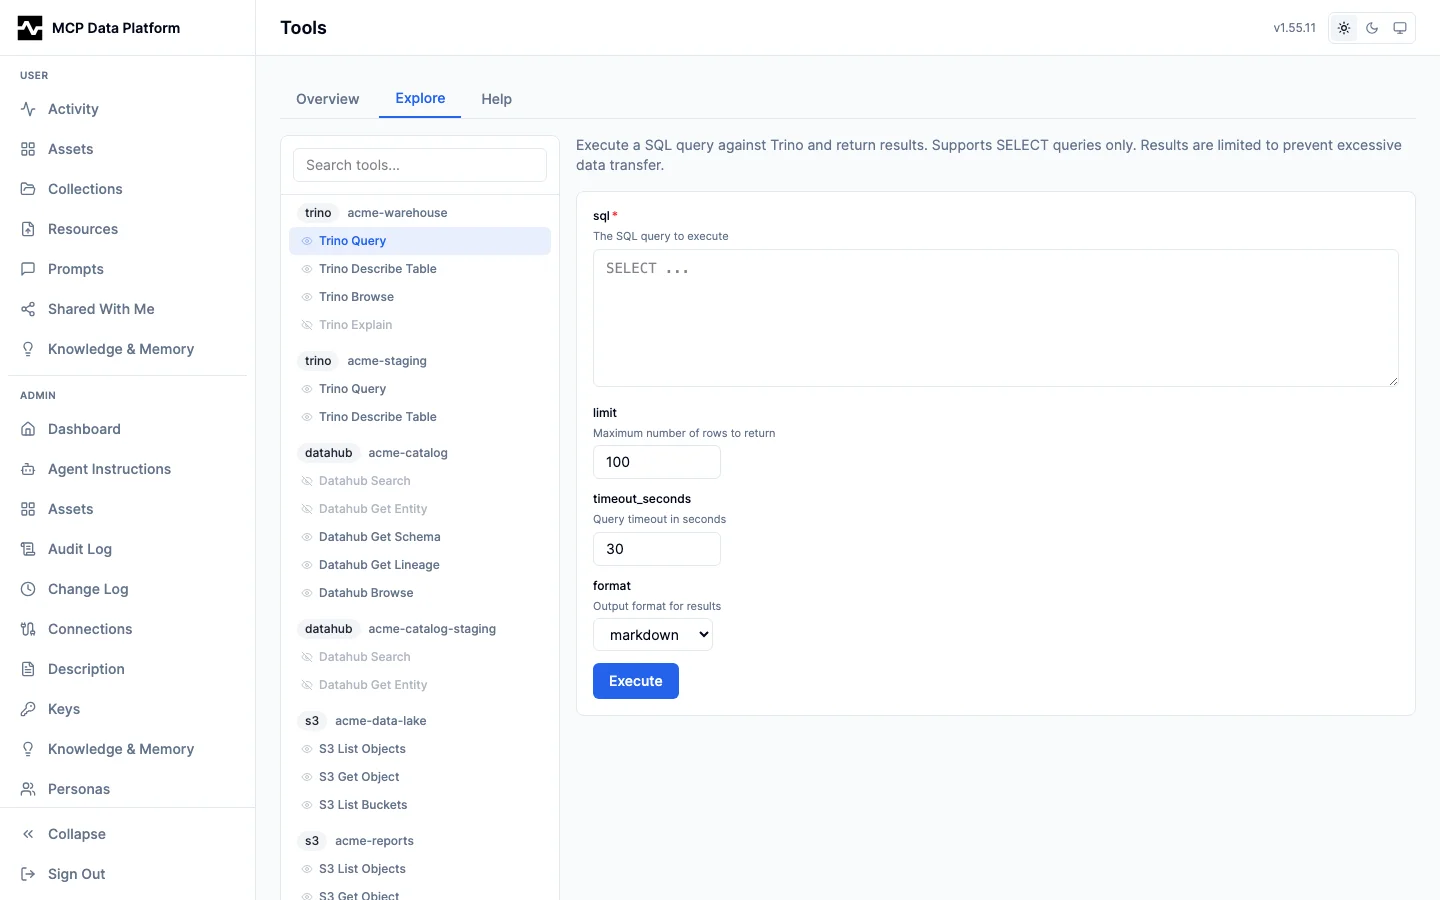This screenshot has height=900, width=1440.
Task: Open the Help tab
Action: [x=496, y=99]
